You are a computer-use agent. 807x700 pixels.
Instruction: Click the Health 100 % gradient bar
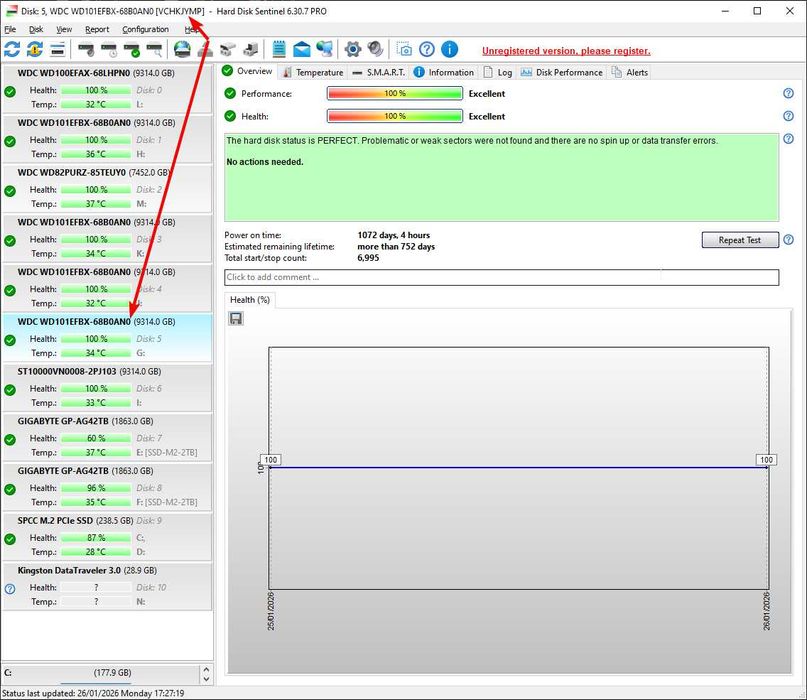[x=395, y=116]
